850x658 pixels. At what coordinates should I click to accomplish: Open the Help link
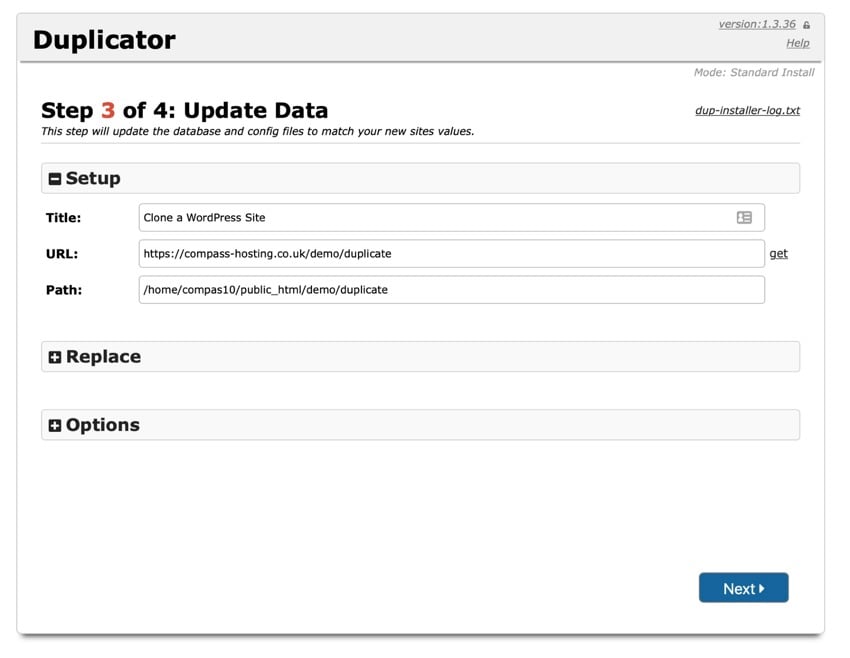click(x=797, y=43)
